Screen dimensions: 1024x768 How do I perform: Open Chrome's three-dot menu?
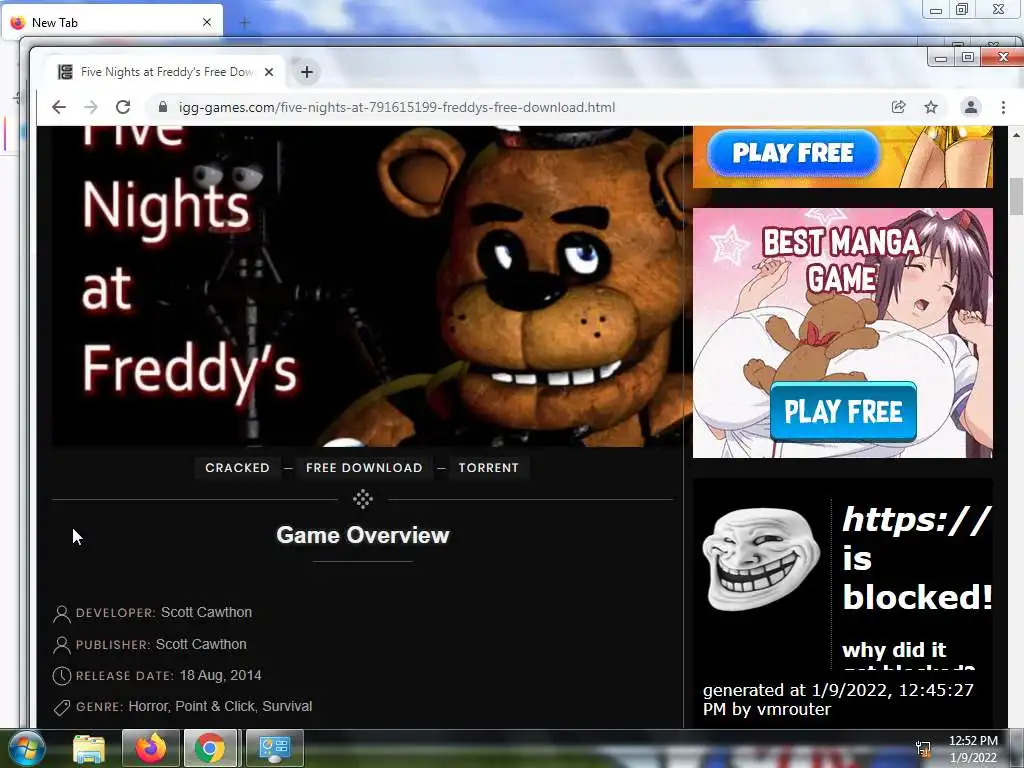click(x=1003, y=107)
